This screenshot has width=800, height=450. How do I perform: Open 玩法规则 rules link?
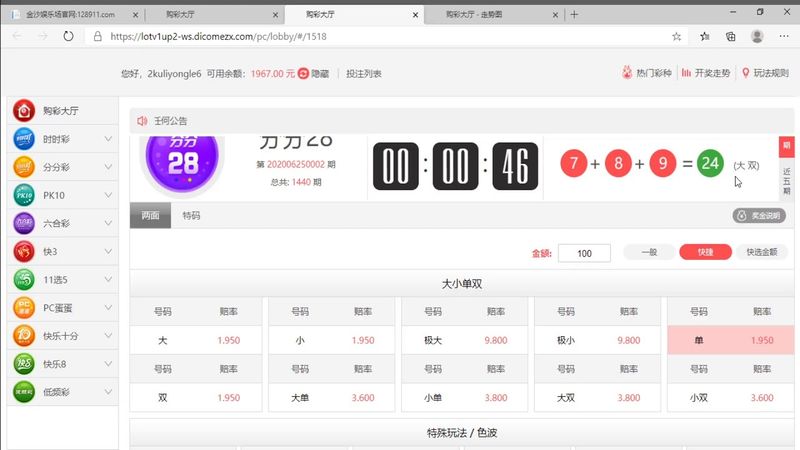coord(765,73)
